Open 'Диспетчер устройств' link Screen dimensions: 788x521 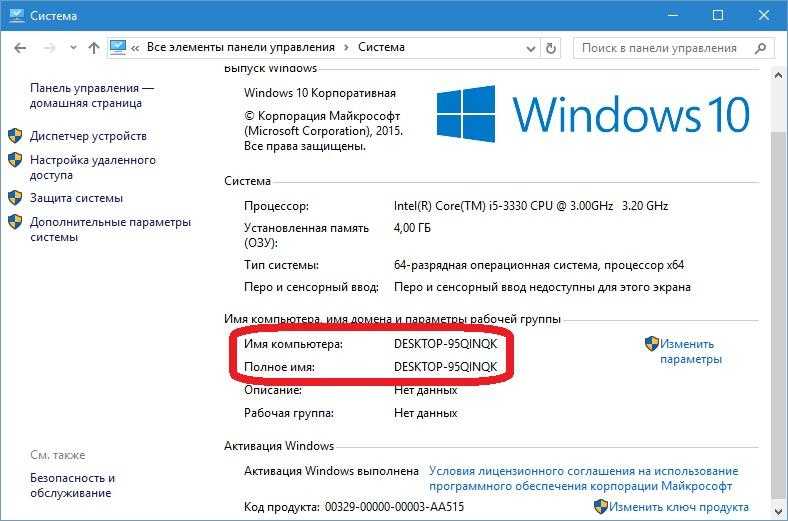88,136
